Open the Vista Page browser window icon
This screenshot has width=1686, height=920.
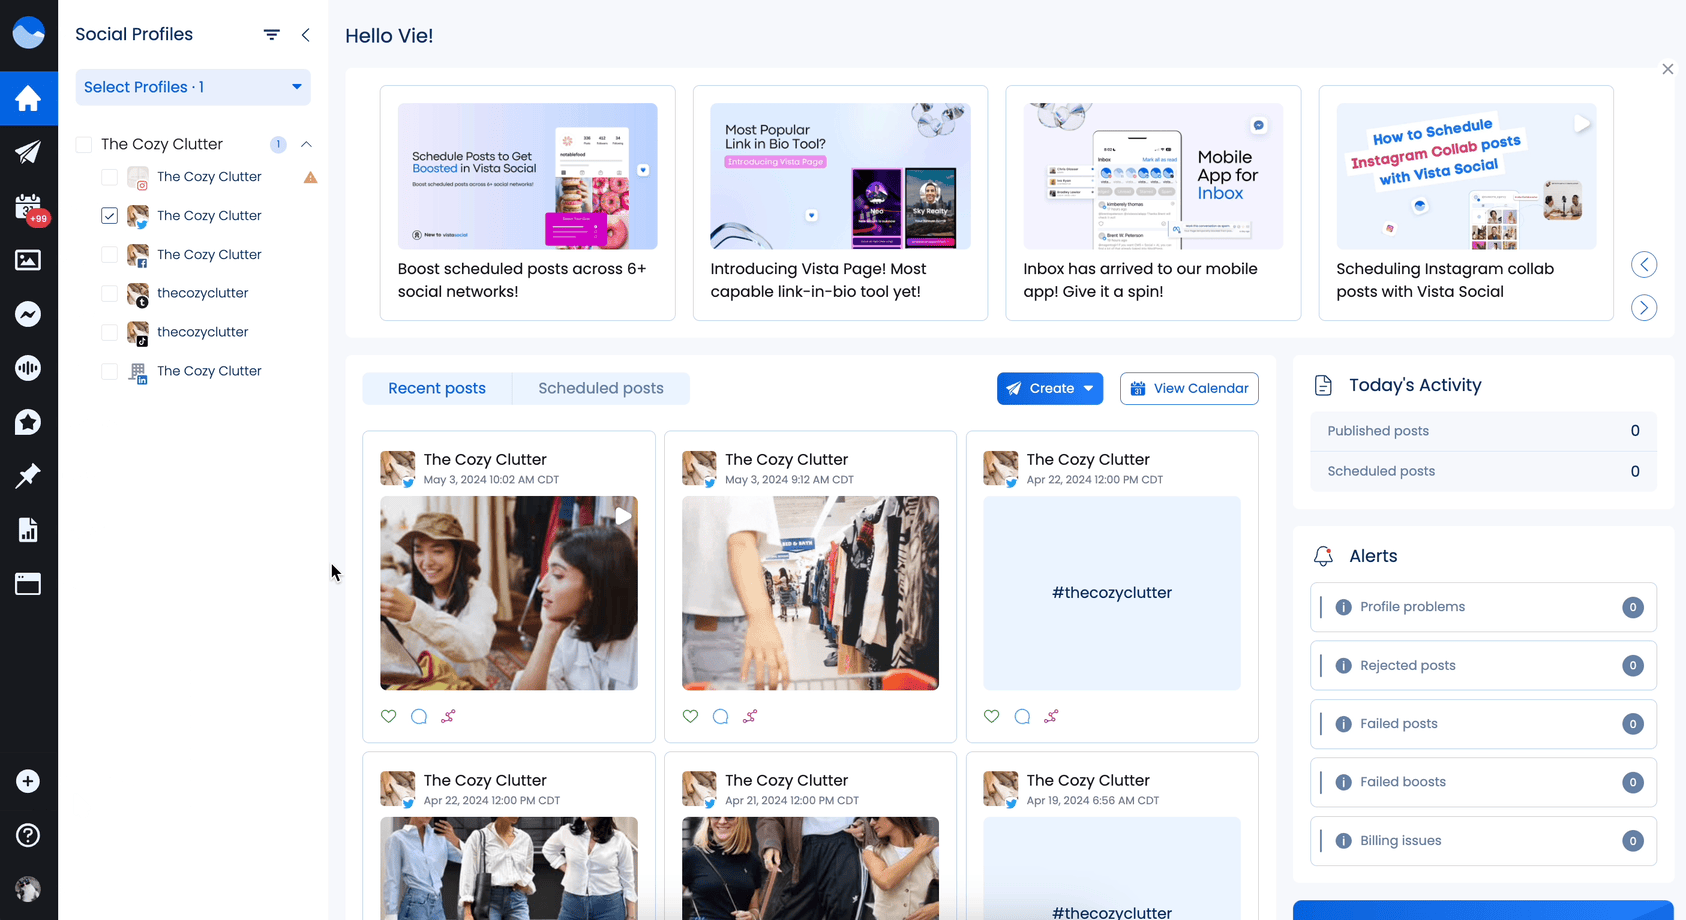click(x=28, y=584)
